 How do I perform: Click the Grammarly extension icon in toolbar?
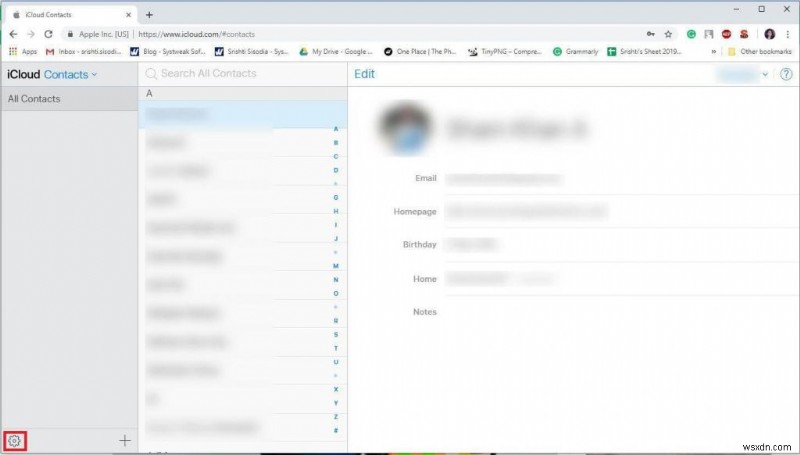[691, 34]
